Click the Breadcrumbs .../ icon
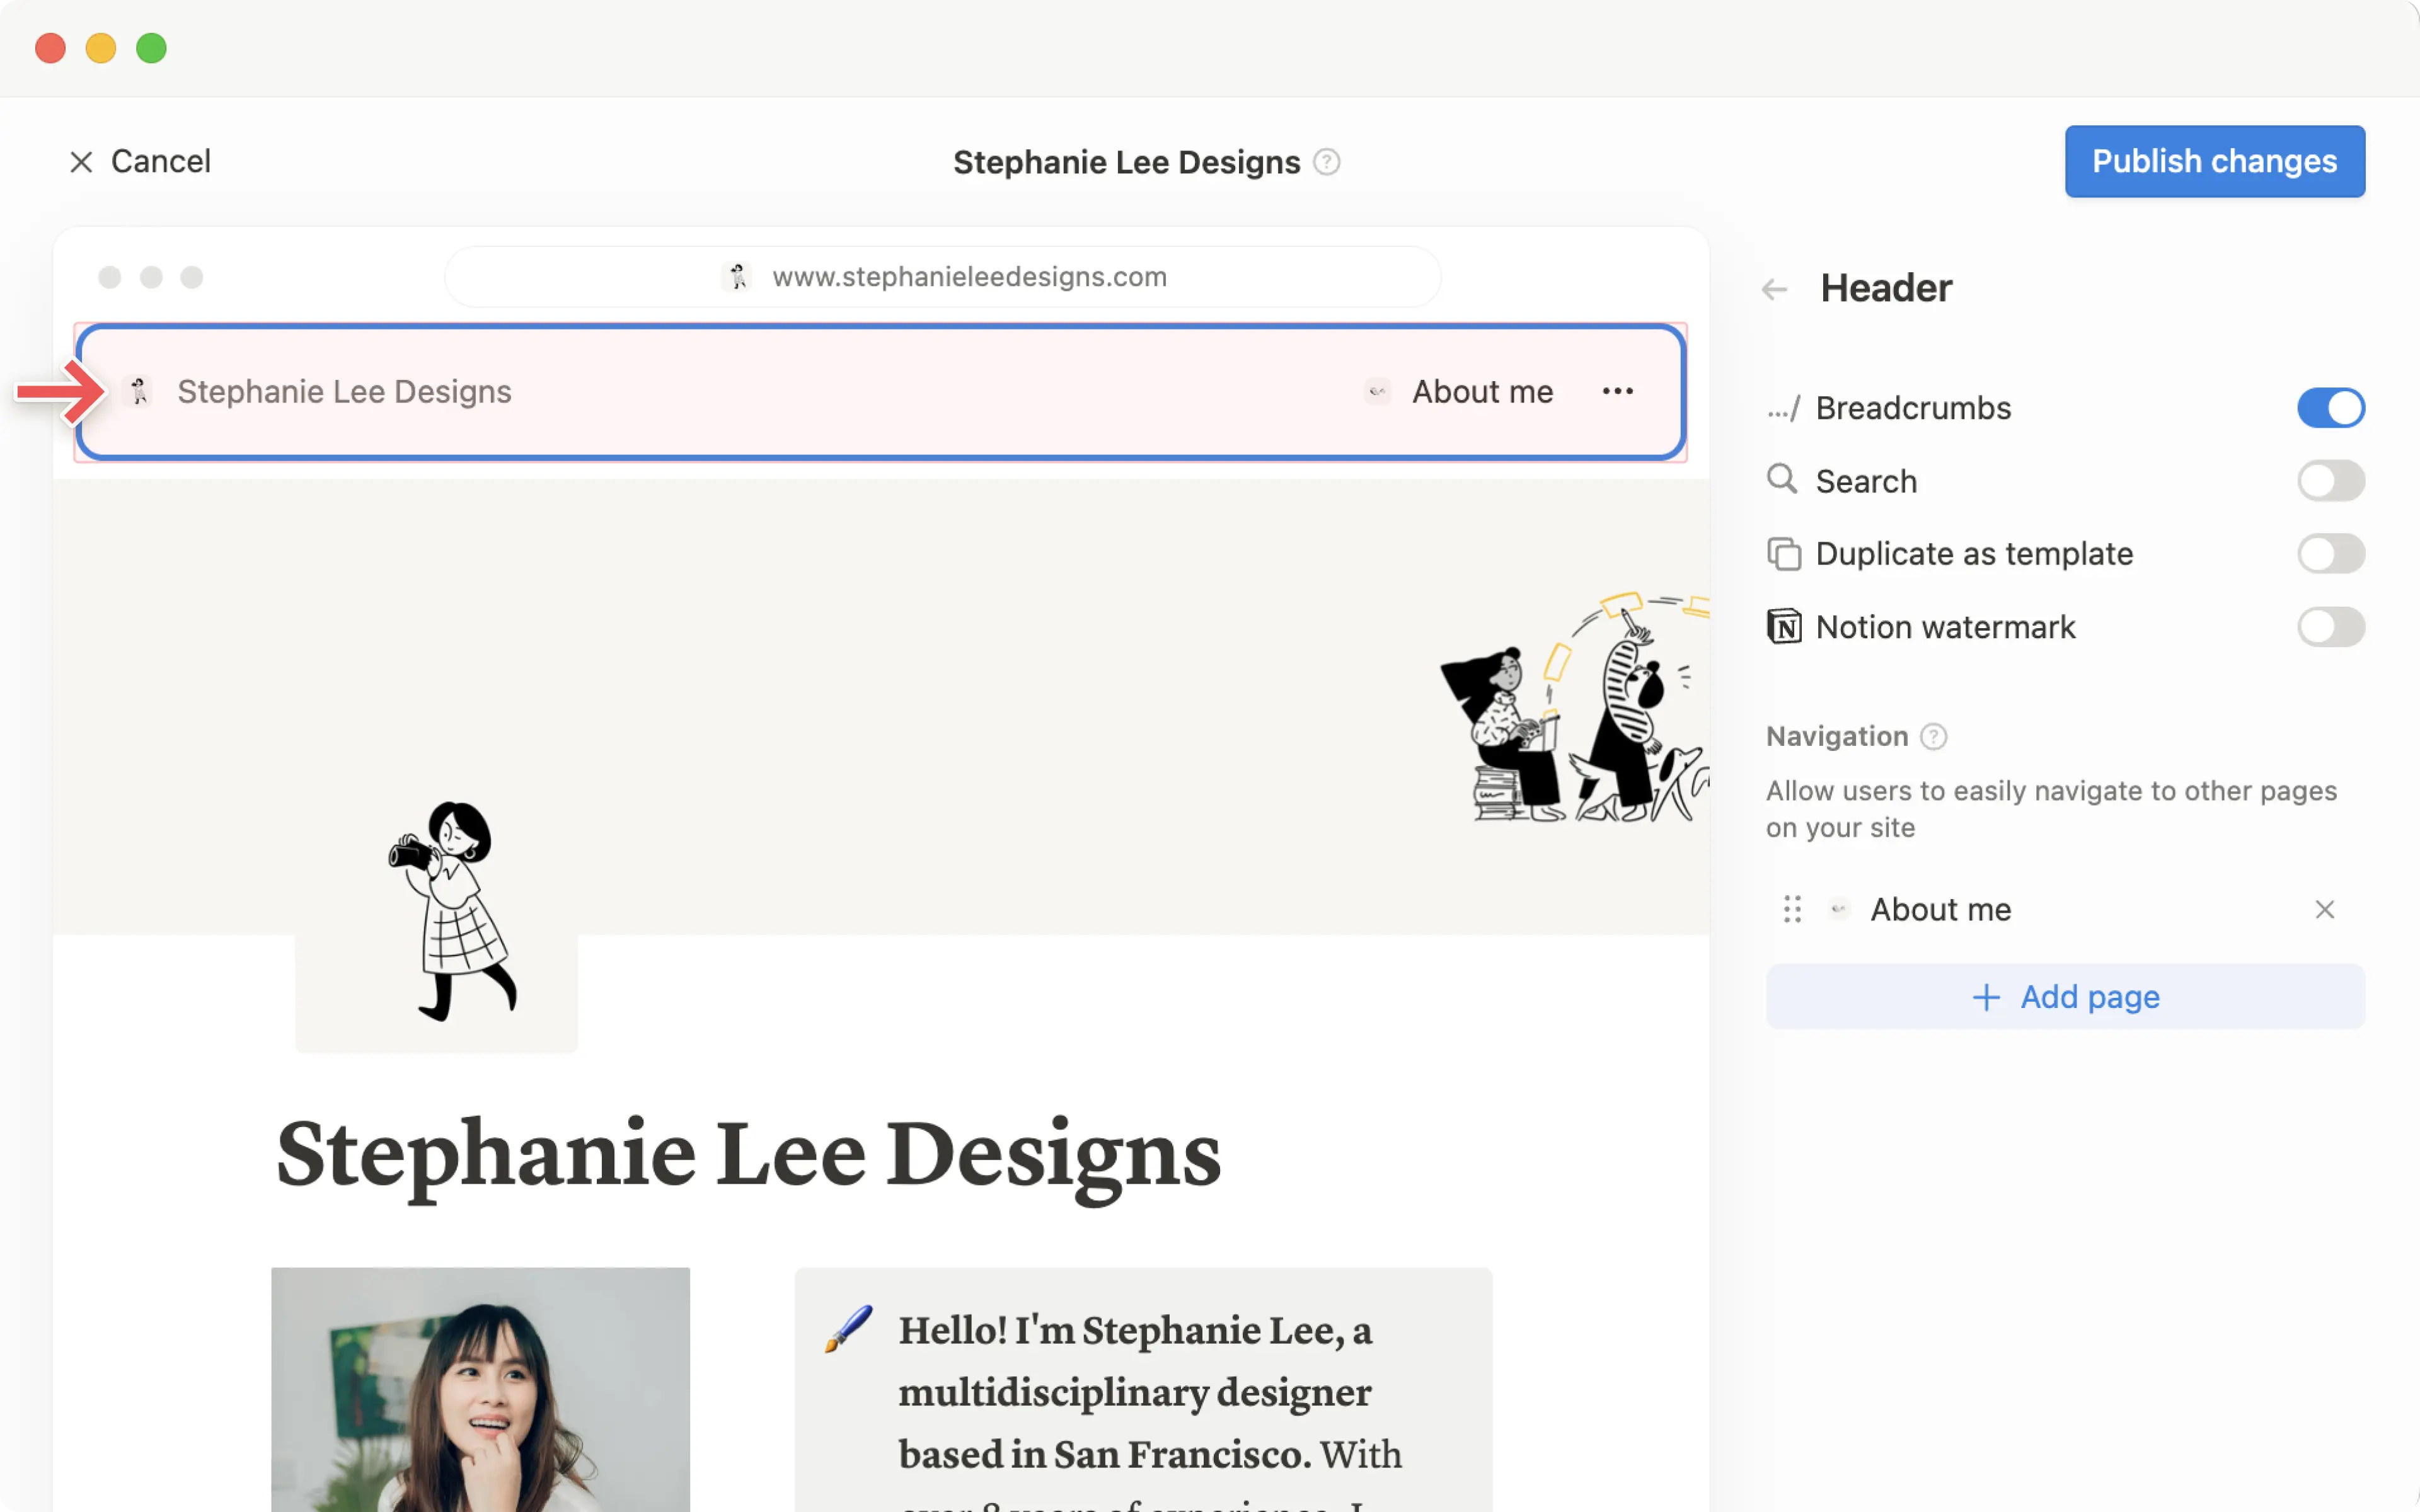Screen dimensions: 2420x1512 pos(1785,407)
